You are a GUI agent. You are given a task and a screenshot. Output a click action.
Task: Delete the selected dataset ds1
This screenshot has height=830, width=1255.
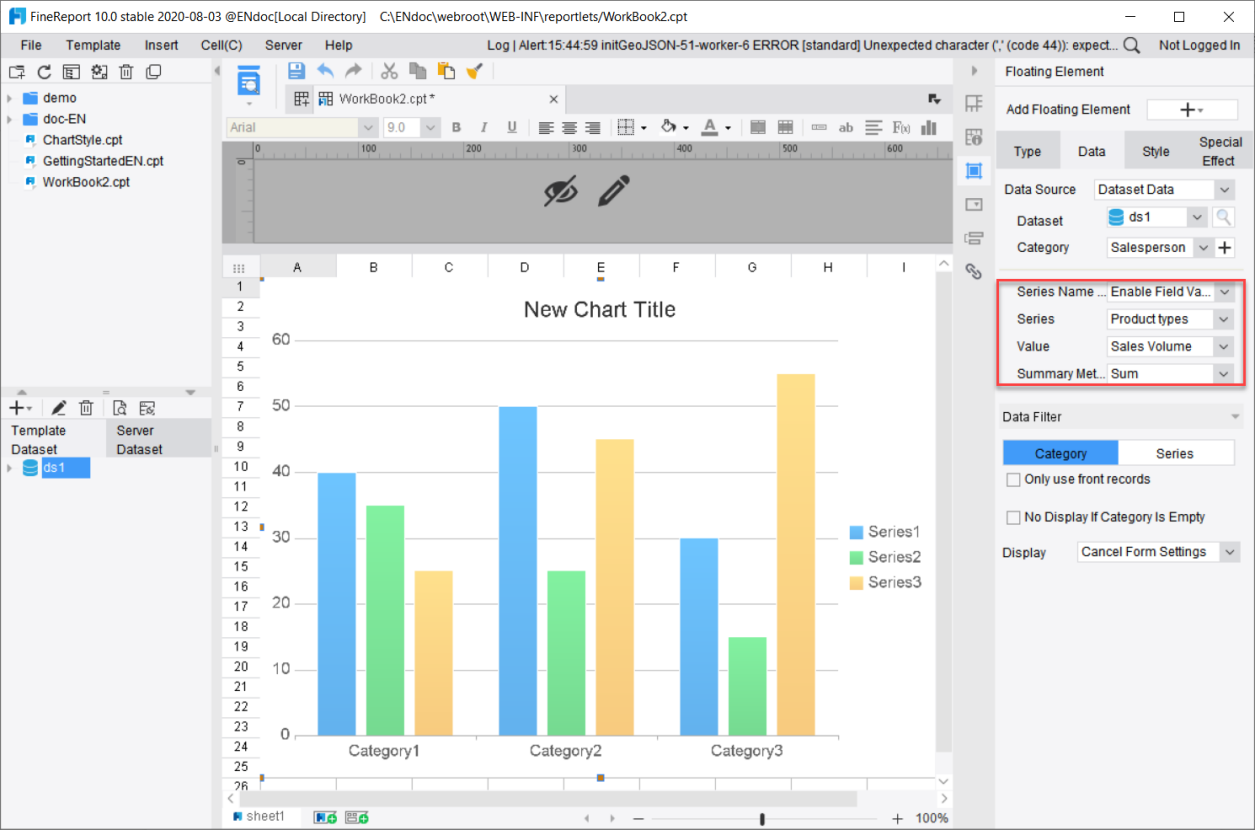pyautogui.click(x=86, y=408)
